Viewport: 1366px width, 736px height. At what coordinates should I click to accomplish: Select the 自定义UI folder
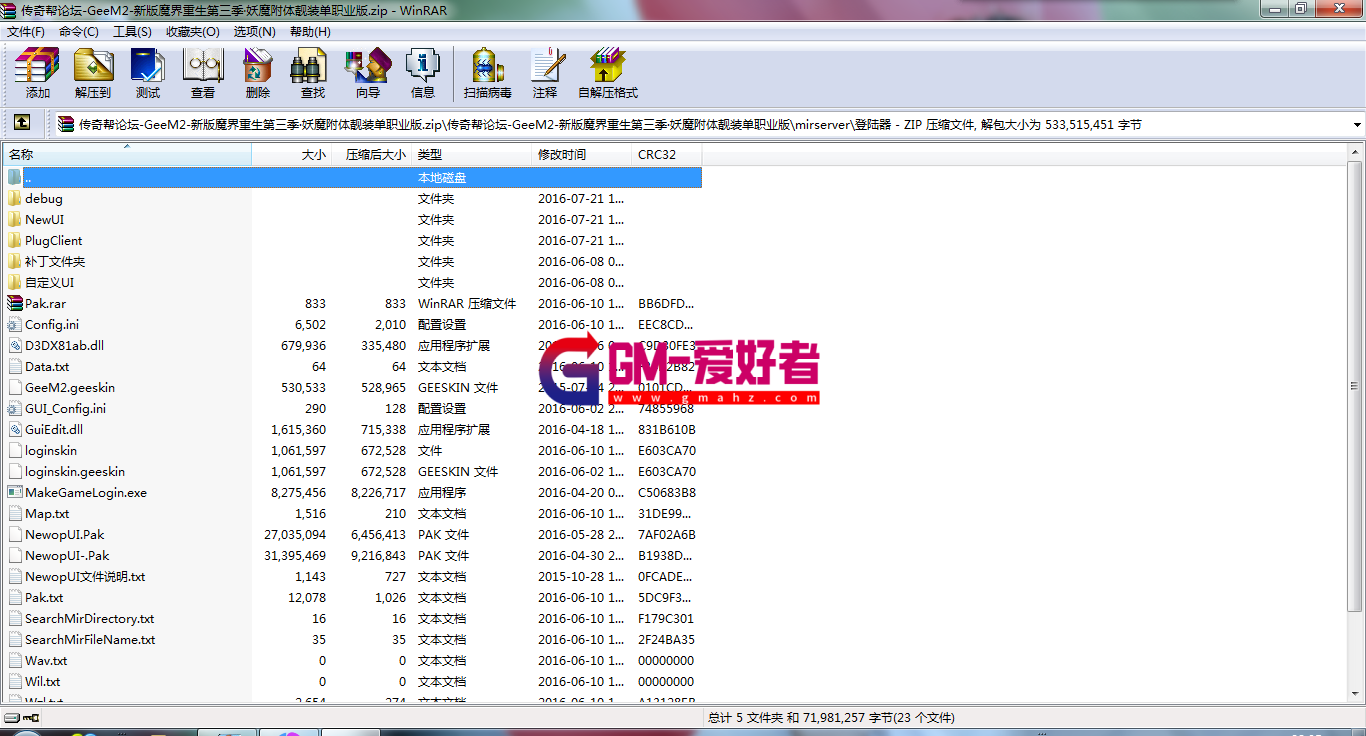49,282
